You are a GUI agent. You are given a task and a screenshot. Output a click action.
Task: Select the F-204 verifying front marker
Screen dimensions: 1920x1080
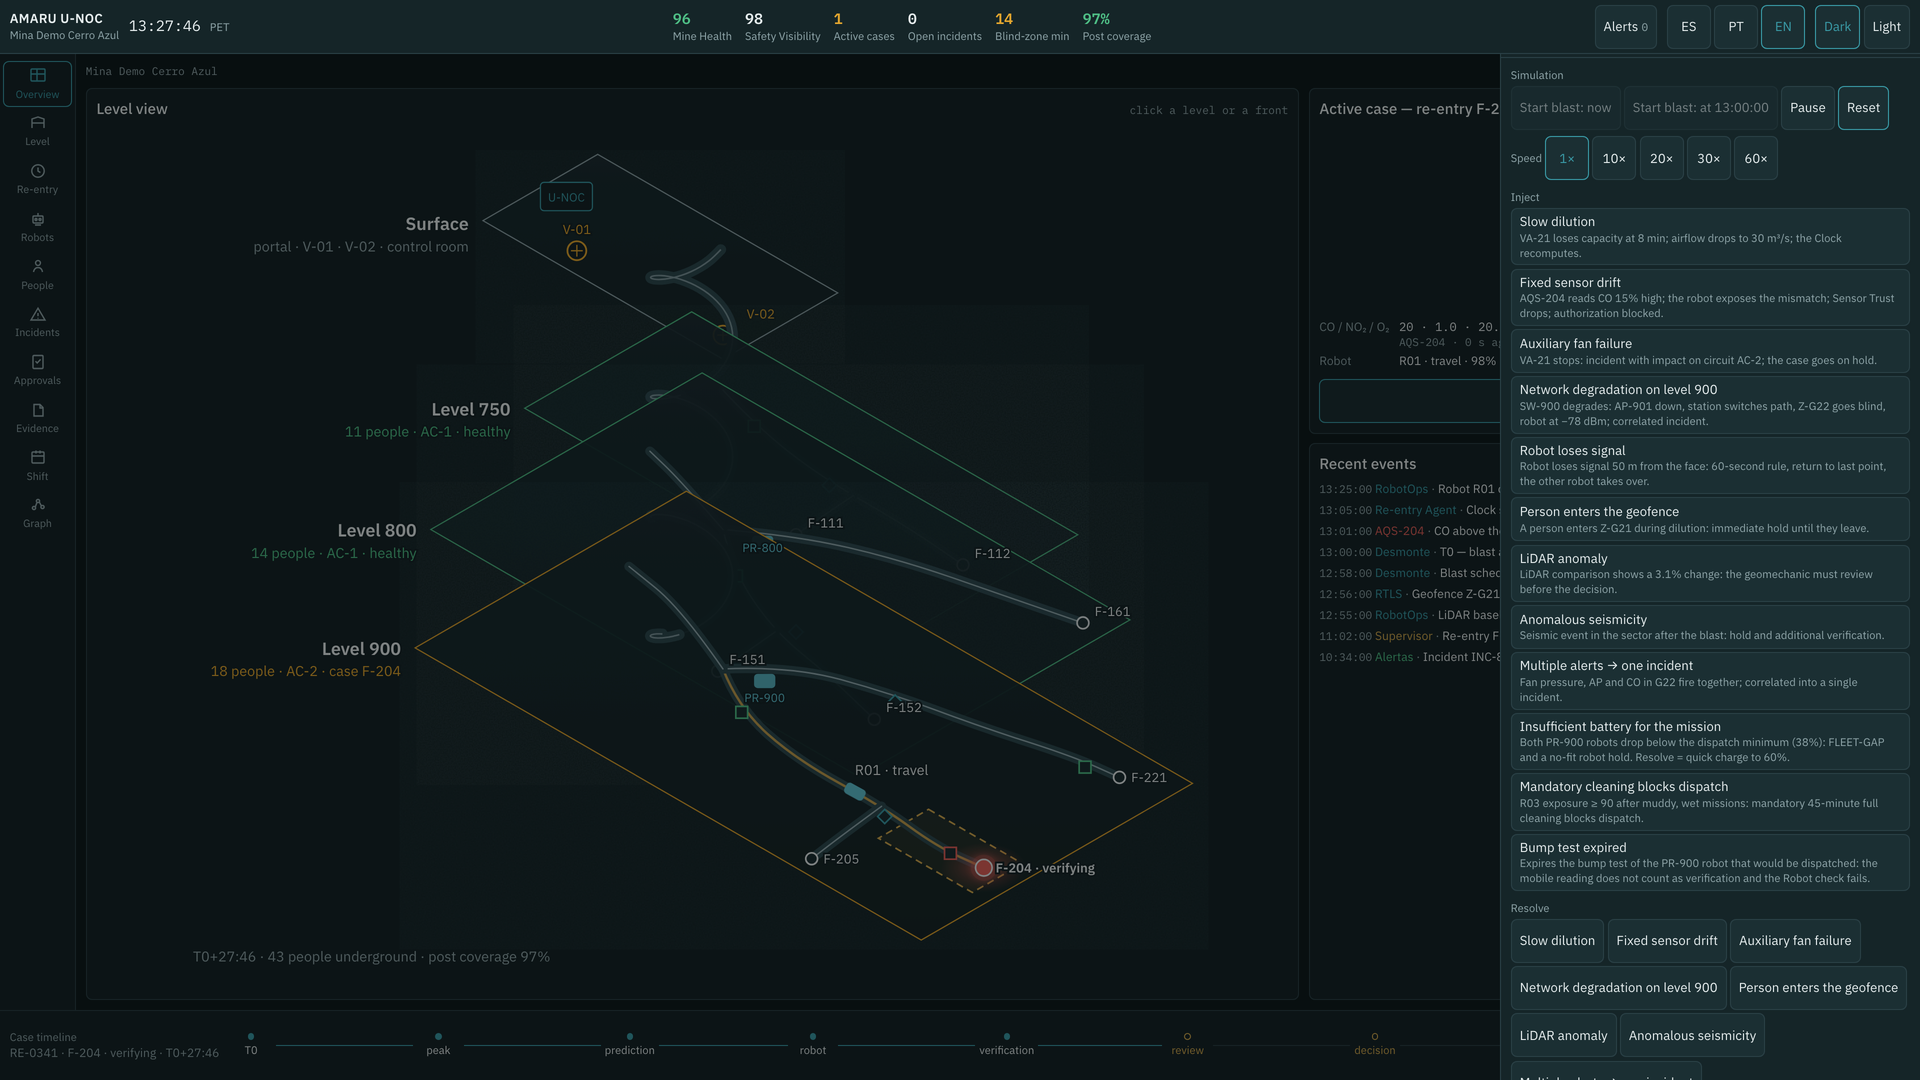984,868
